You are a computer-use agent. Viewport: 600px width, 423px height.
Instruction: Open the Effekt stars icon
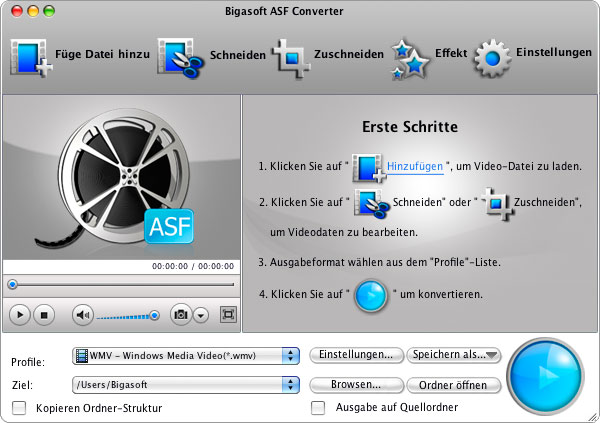click(410, 59)
